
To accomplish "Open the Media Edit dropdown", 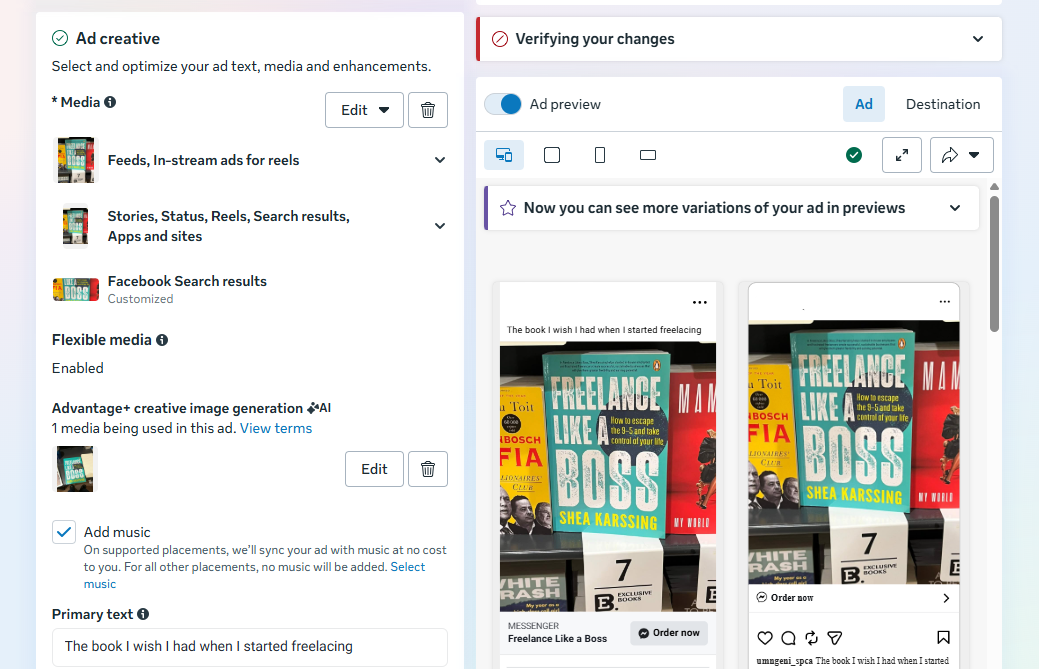I will click(364, 110).
